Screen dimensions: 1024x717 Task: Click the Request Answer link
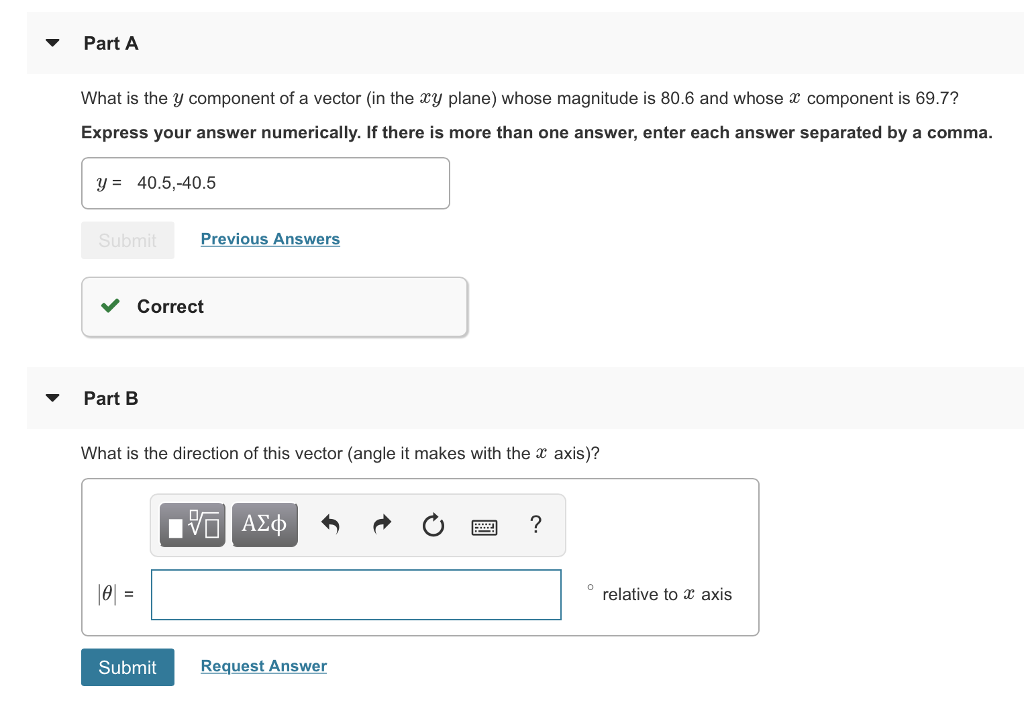click(263, 666)
